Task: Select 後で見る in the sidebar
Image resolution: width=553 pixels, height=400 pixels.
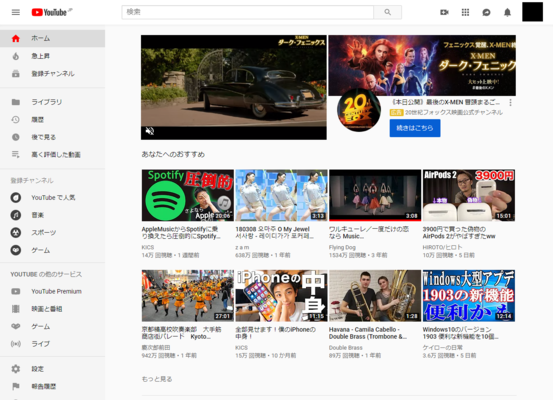Action: (x=52, y=137)
